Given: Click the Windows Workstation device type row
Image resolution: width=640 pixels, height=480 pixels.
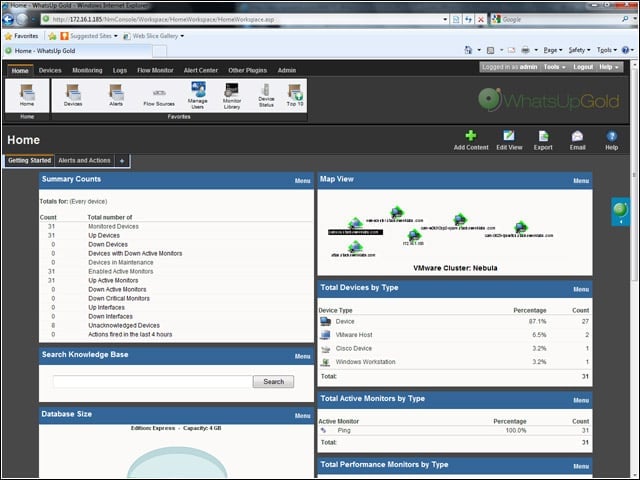Looking at the screenshot, I should [455, 362].
